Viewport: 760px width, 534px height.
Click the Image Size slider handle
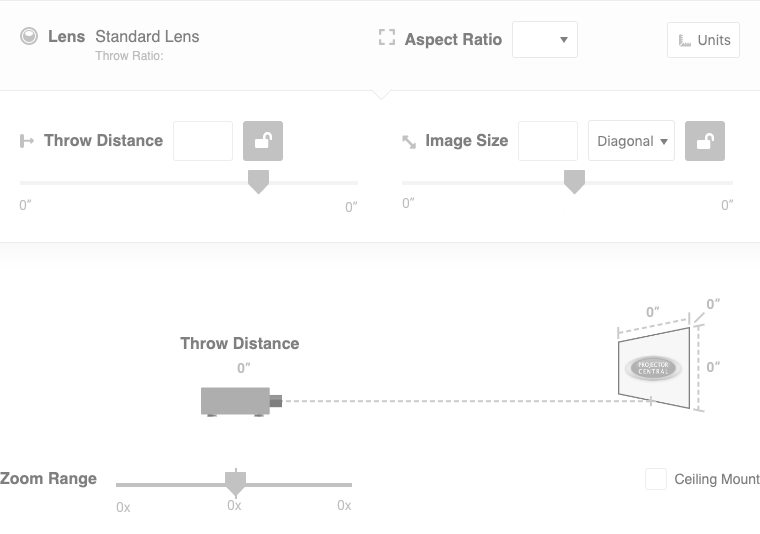[574, 182]
